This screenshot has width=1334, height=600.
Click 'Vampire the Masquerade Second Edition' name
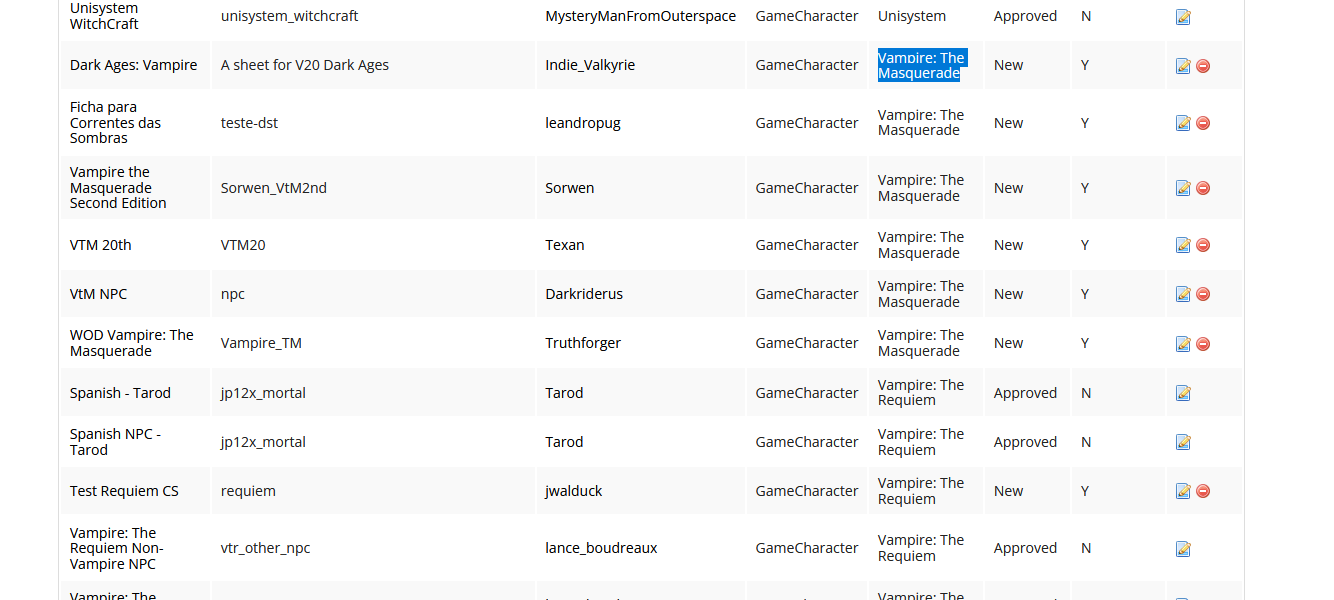pyautogui.click(x=118, y=188)
